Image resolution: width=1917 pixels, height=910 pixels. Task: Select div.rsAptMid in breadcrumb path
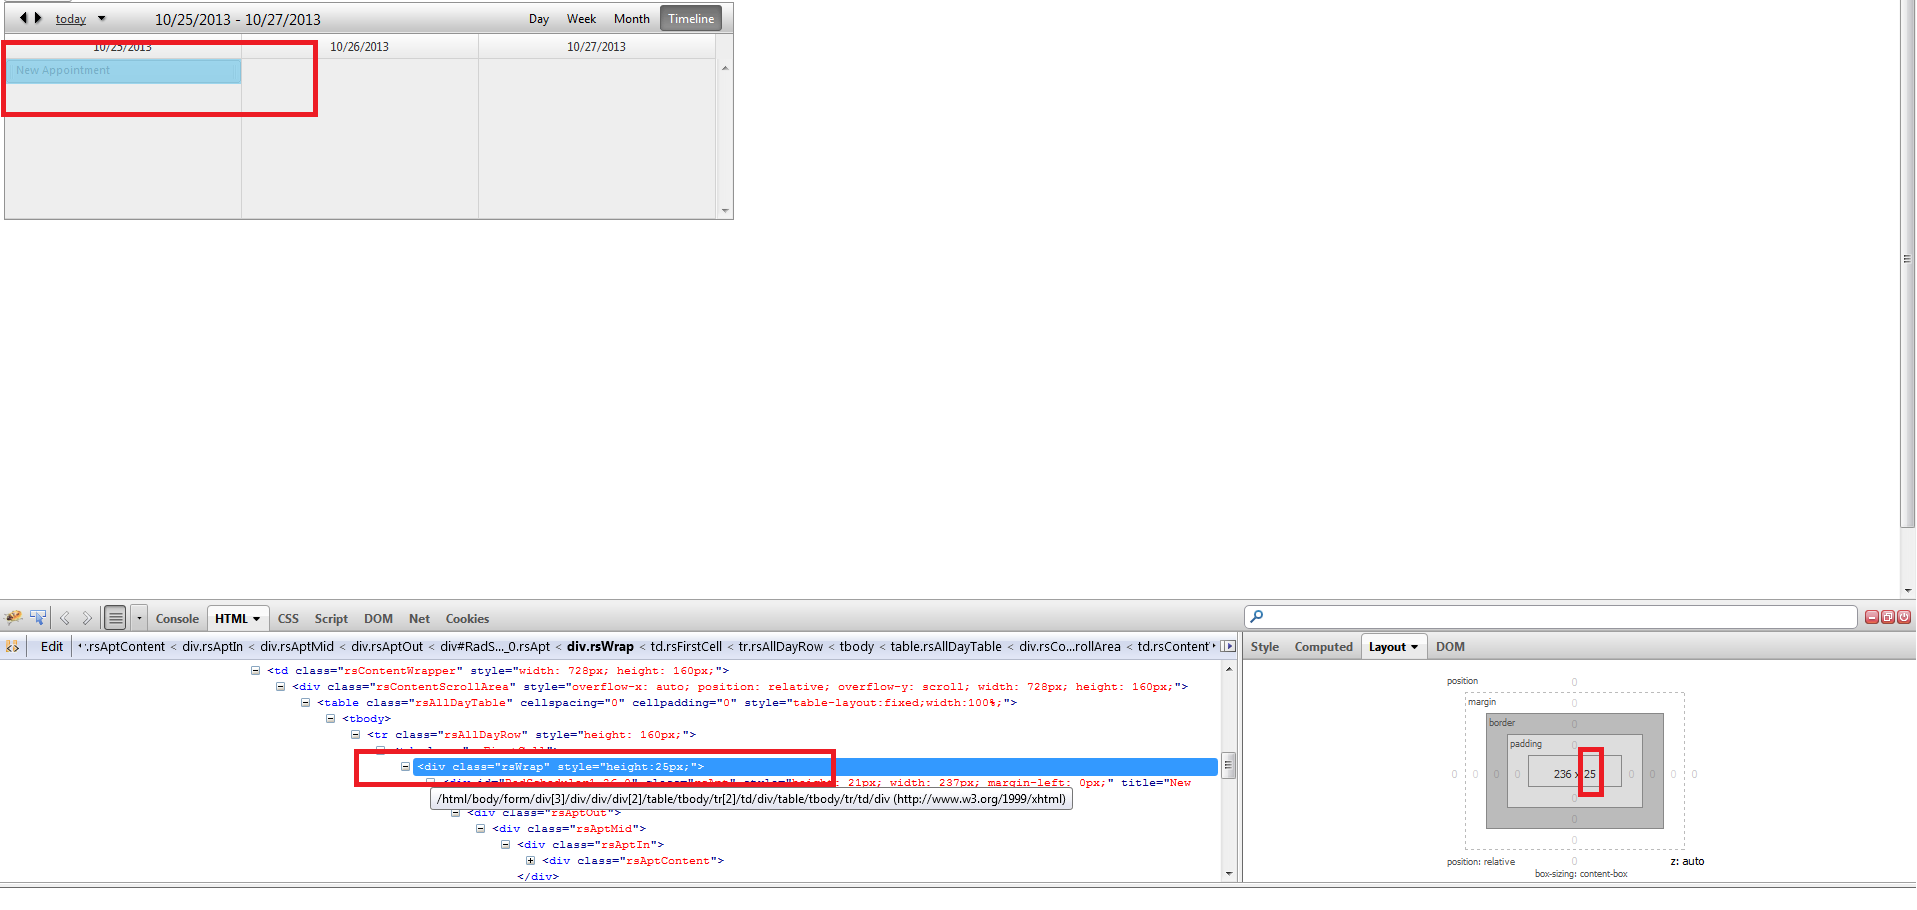click(x=297, y=647)
